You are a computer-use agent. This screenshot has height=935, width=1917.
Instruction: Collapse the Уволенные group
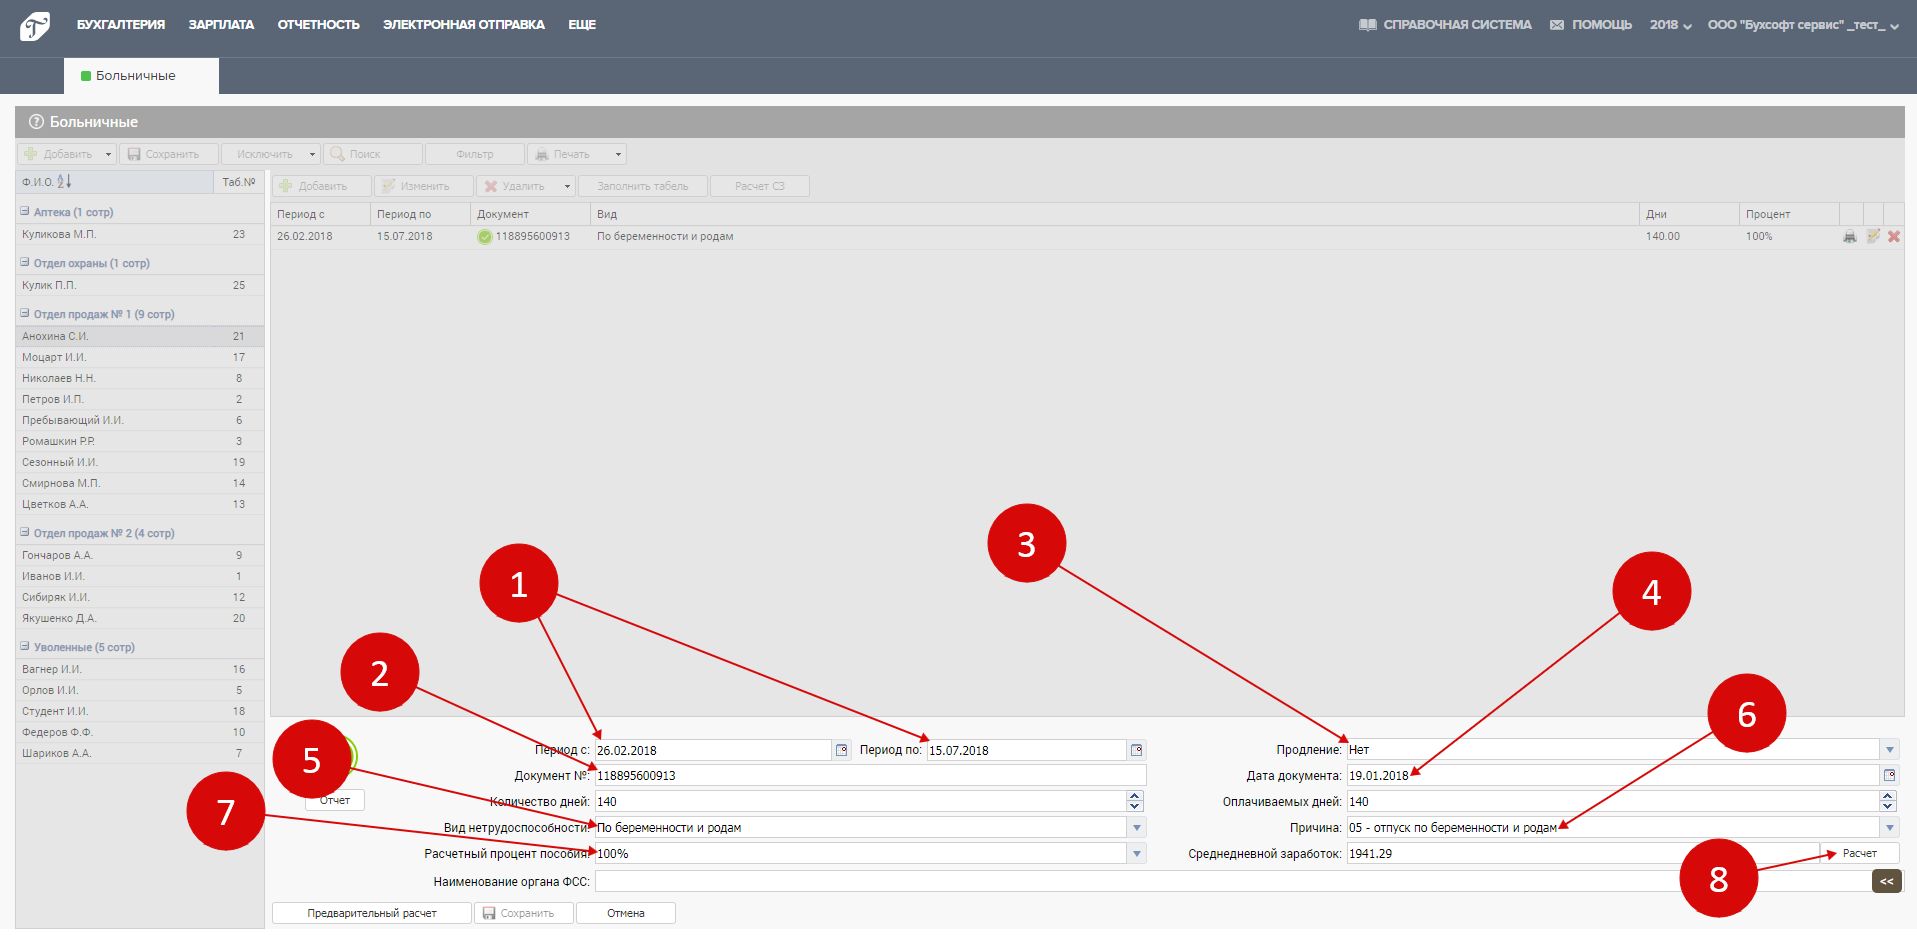[25, 646]
